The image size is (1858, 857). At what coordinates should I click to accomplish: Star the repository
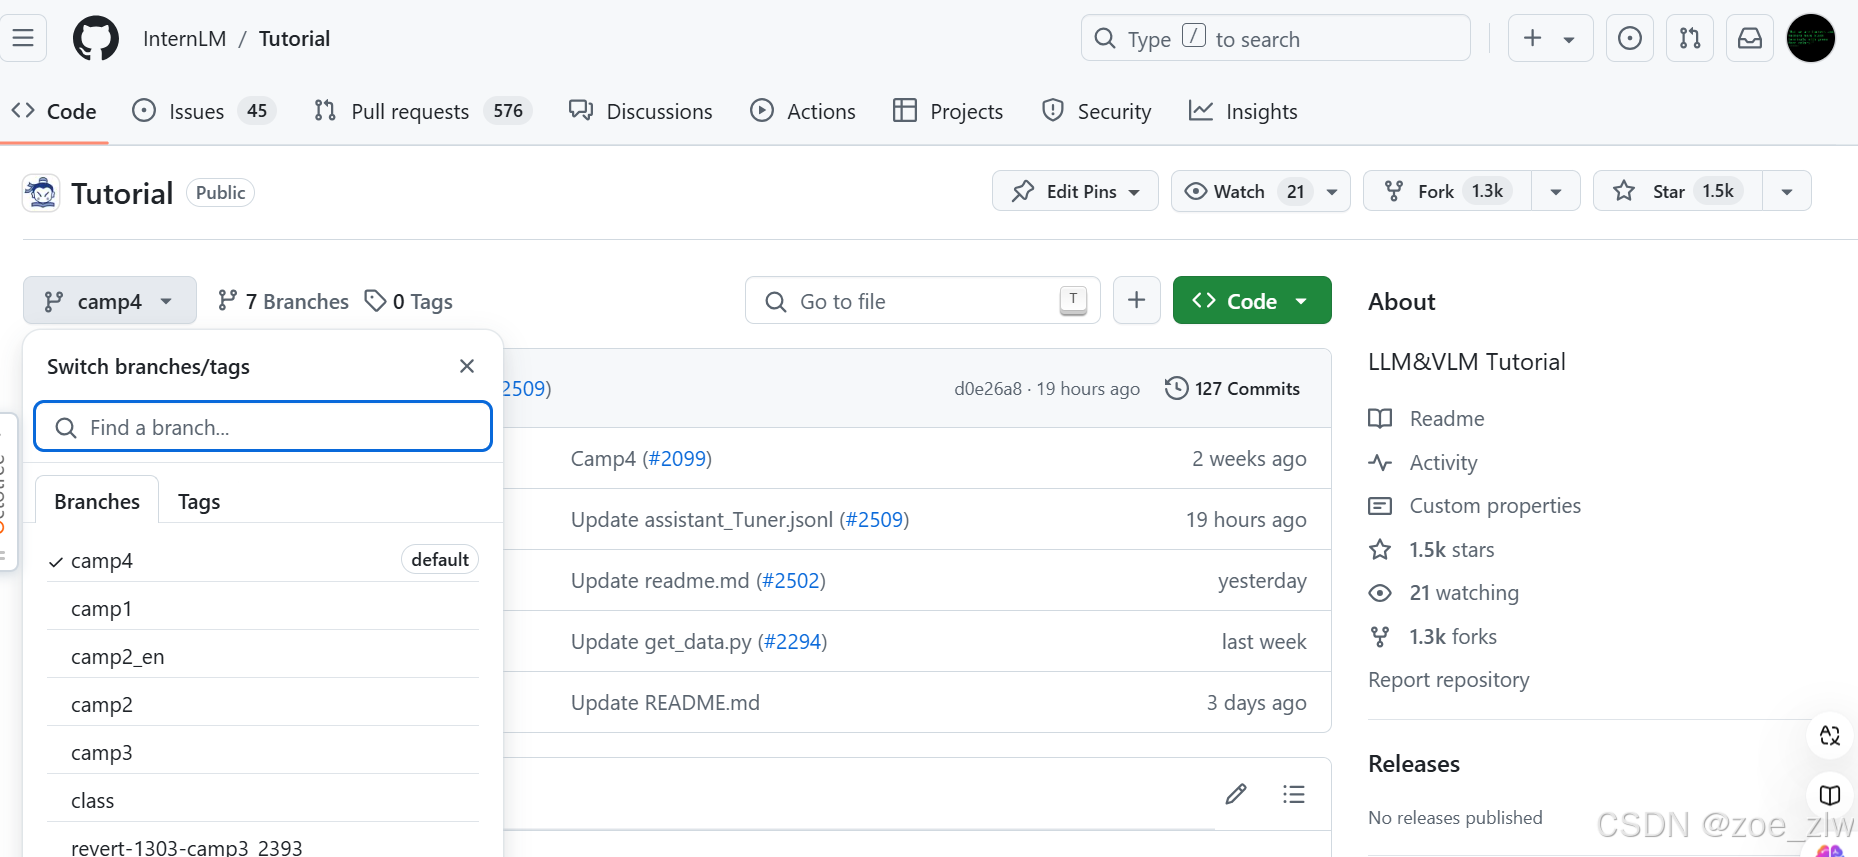(x=1677, y=191)
